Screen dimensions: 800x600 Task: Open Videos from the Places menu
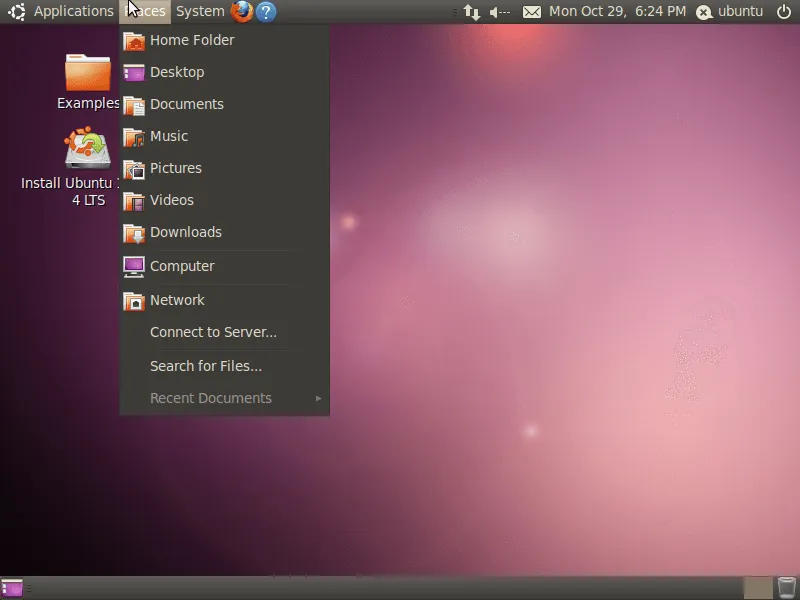coord(224,201)
